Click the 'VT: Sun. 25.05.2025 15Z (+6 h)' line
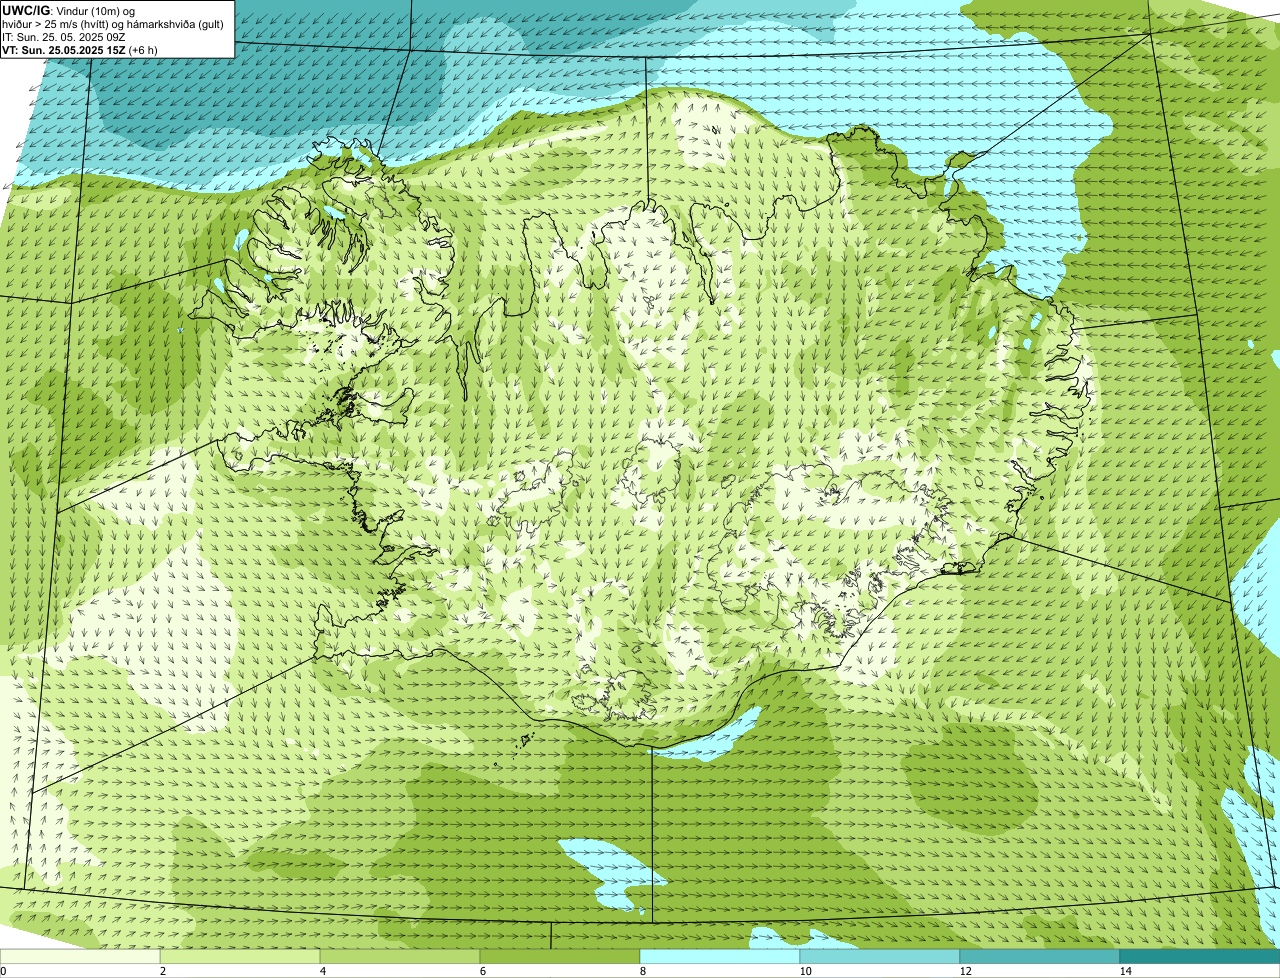 click(80, 49)
